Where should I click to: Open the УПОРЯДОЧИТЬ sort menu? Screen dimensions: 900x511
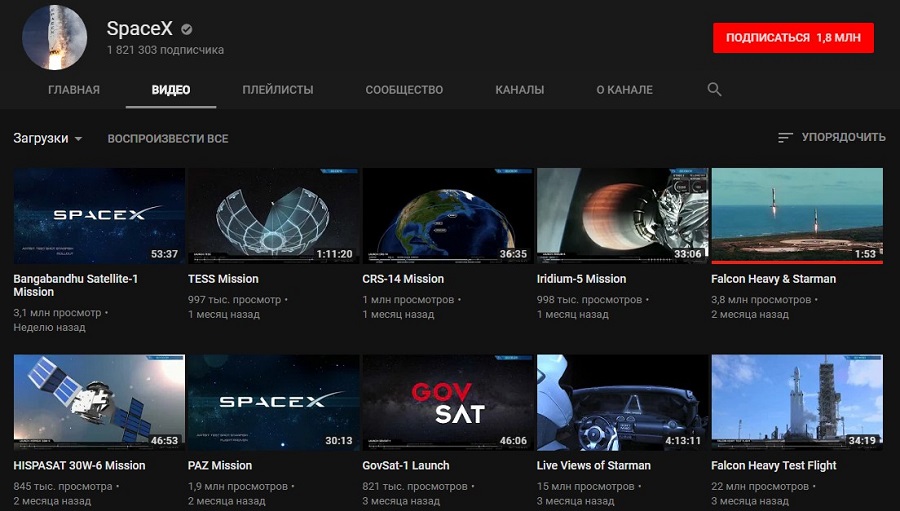[x=832, y=137]
